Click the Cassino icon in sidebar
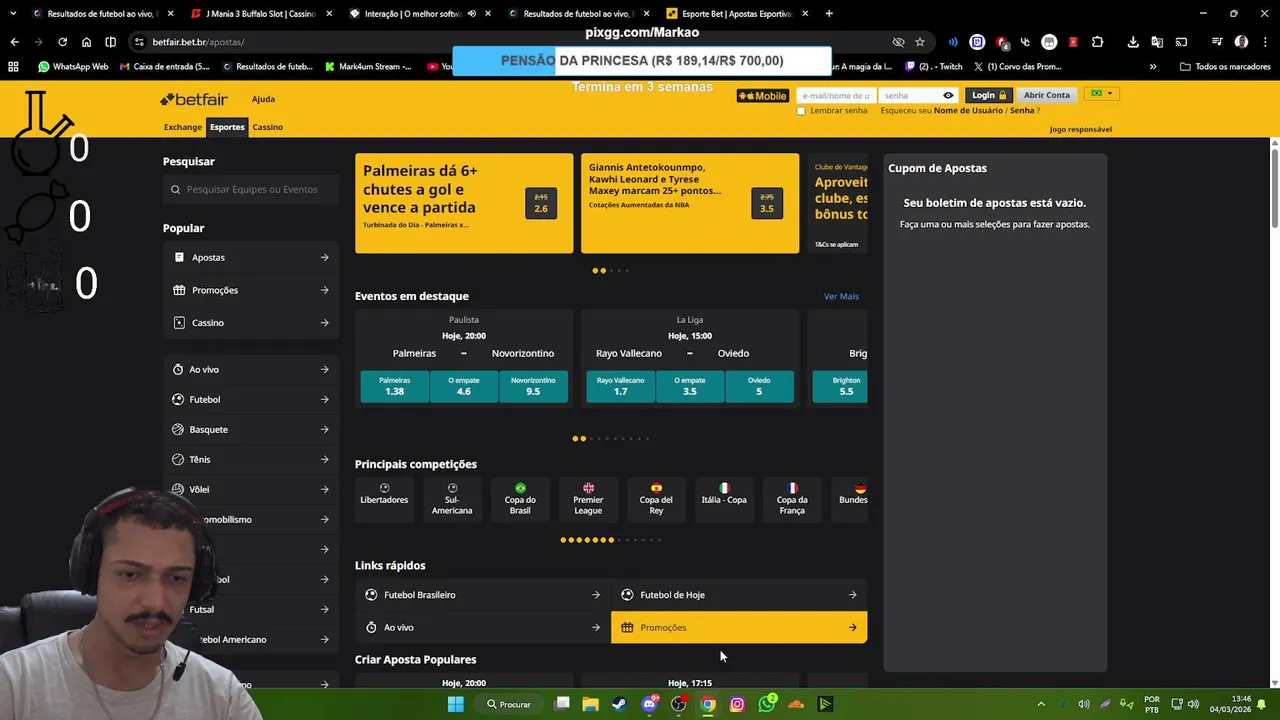Viewport: 1280px width, 720px height. click(179, 323)
